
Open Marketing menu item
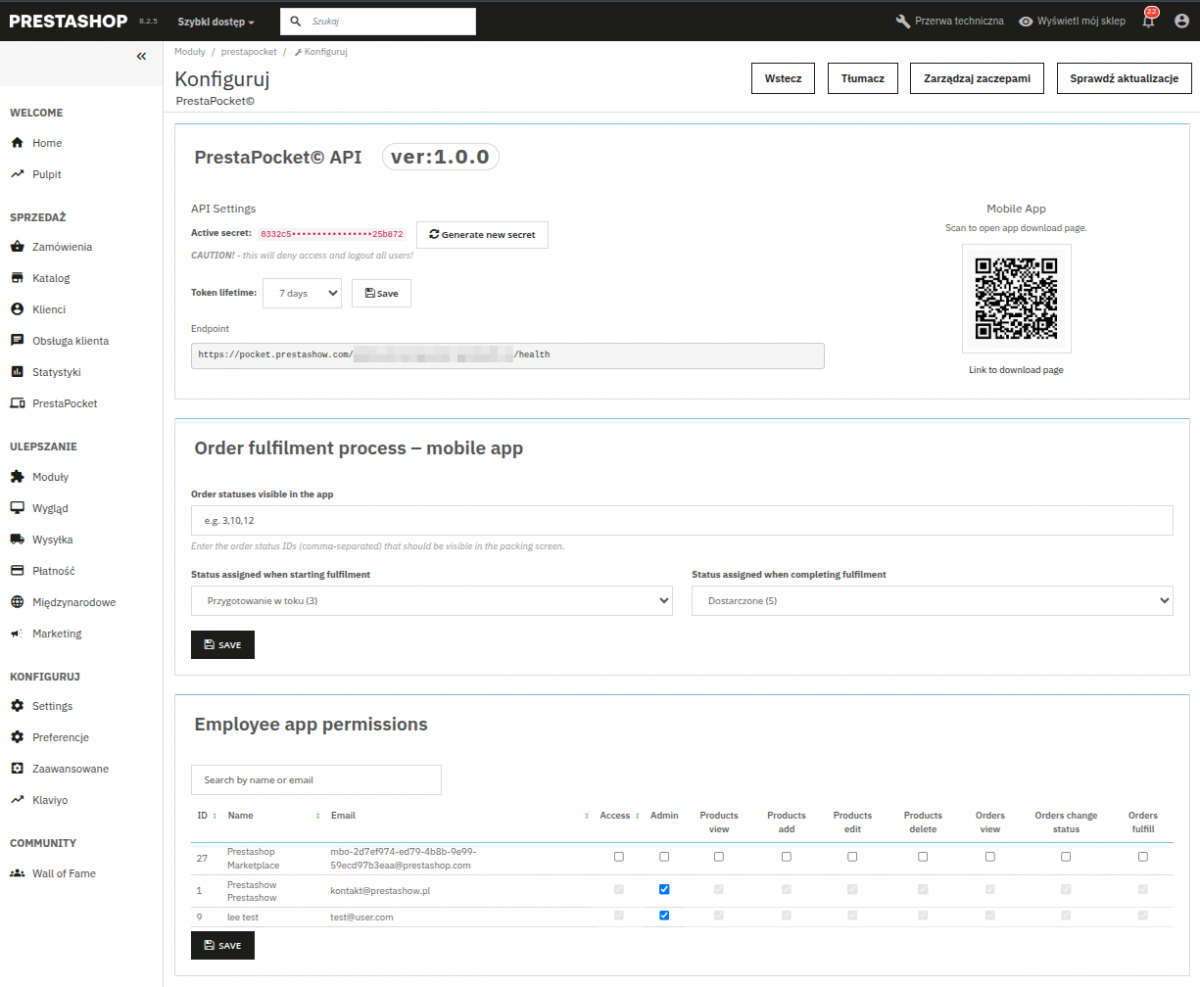pos(57,634)
